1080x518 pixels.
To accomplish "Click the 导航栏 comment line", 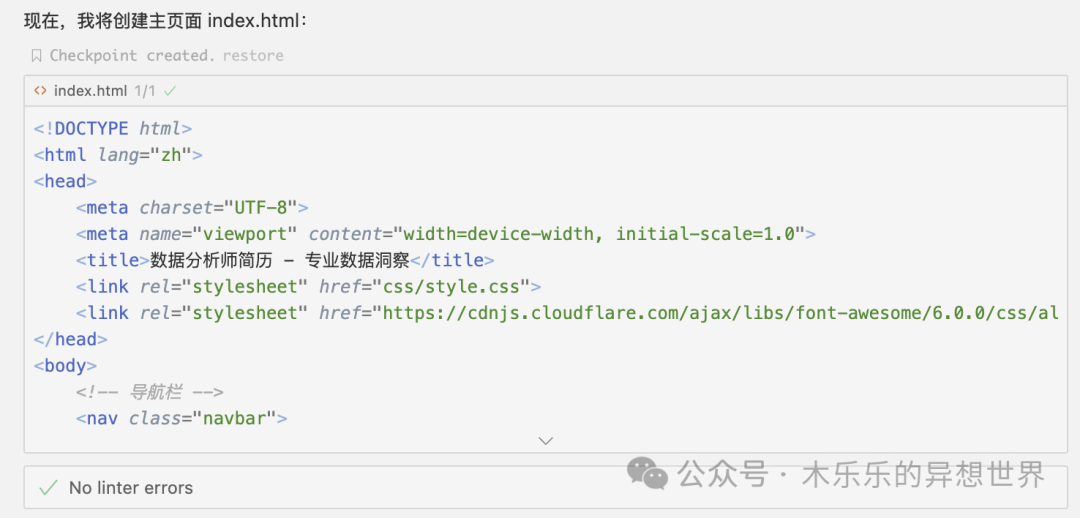I will pos(149,392).
